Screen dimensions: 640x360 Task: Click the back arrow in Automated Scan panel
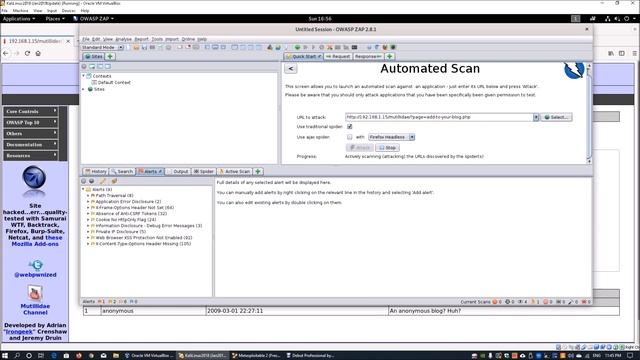click(291, 69)
